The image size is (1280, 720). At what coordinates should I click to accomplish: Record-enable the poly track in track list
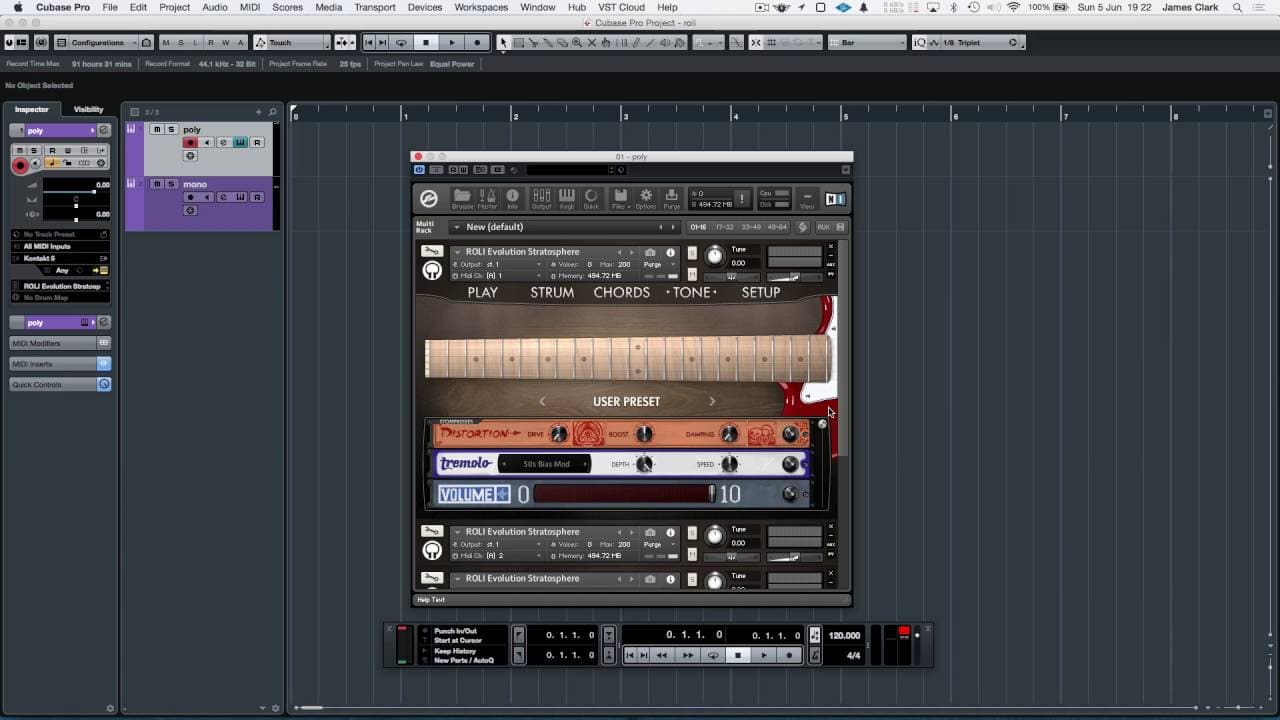tap(190, 143)
